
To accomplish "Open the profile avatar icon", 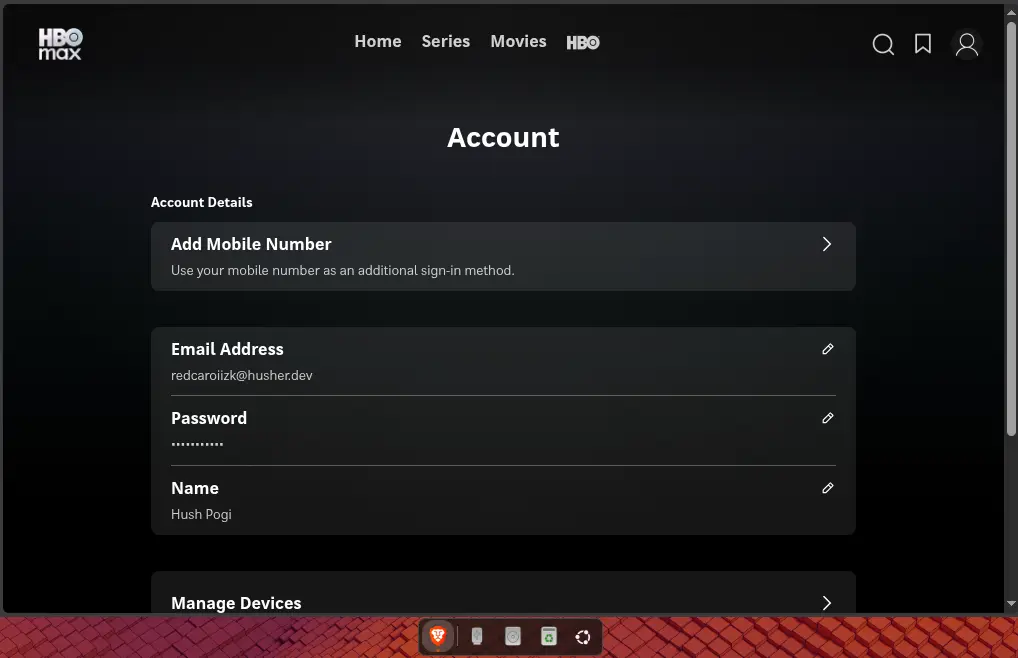I will pos(967,45).
